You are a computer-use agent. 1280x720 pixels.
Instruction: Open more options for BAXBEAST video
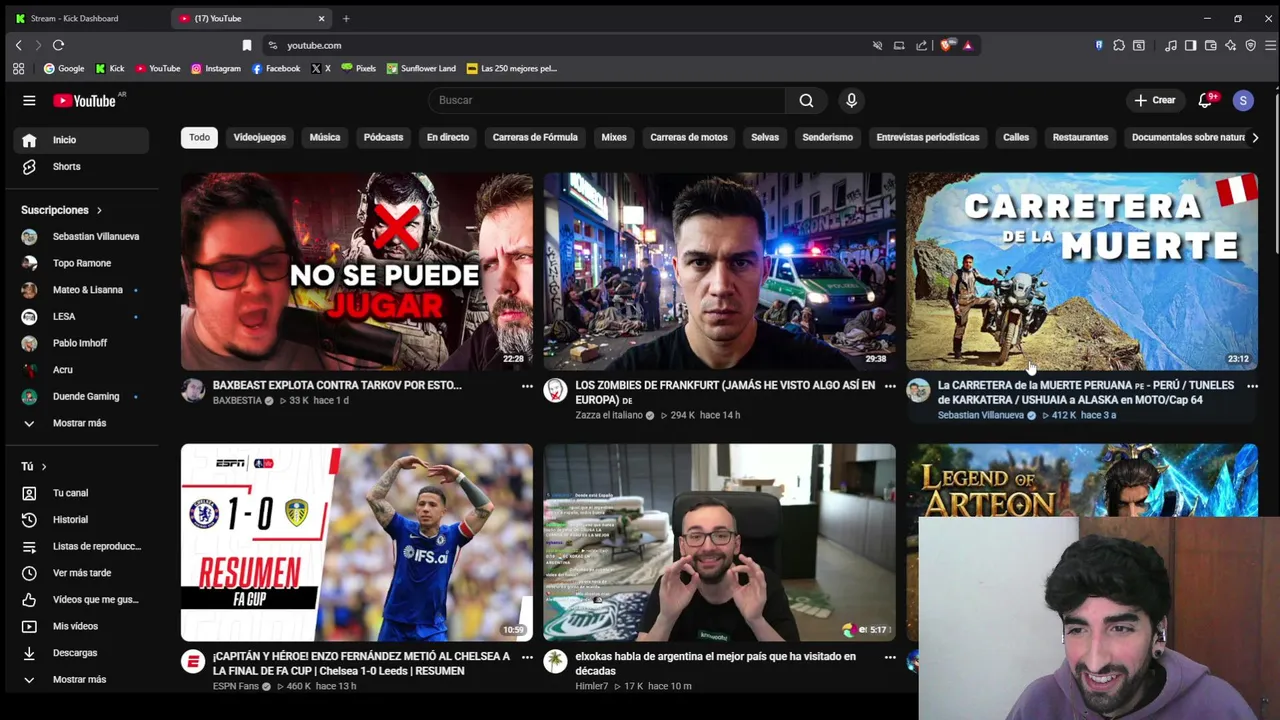point(527,386)
